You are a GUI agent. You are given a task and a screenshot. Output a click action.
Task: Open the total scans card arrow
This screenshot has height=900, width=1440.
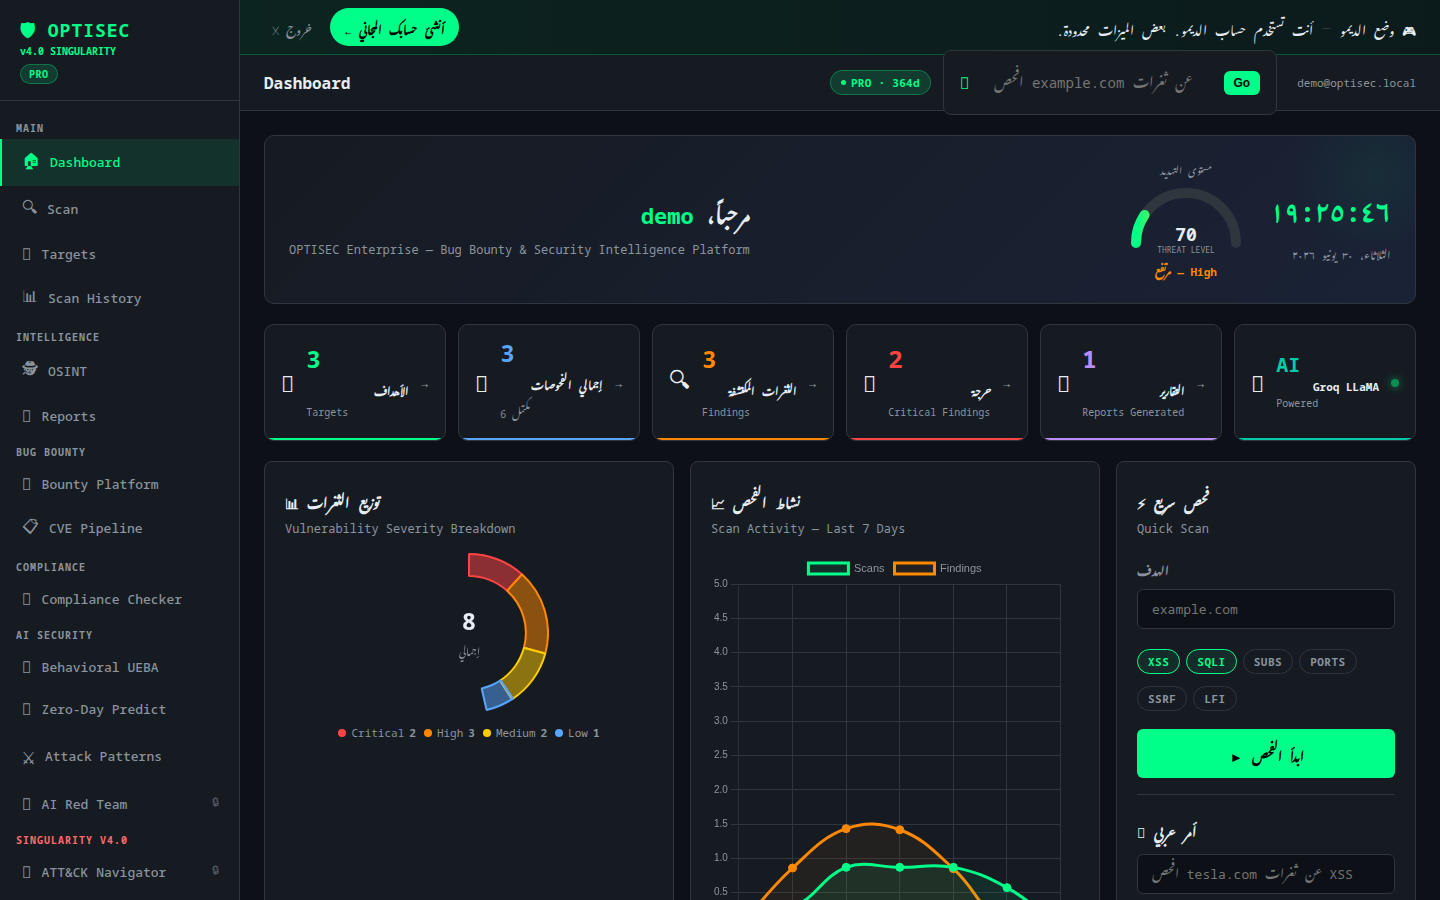(618, 386)
